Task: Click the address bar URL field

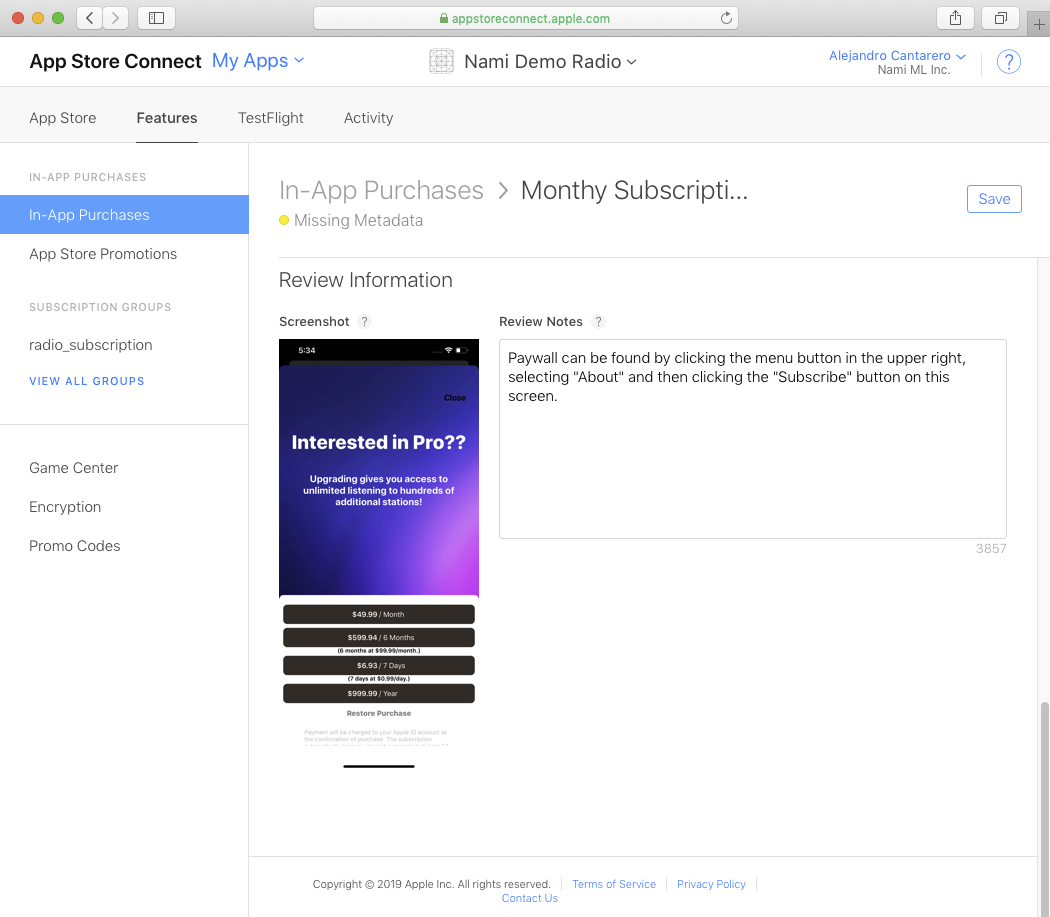Action: [x=526, y=18]
